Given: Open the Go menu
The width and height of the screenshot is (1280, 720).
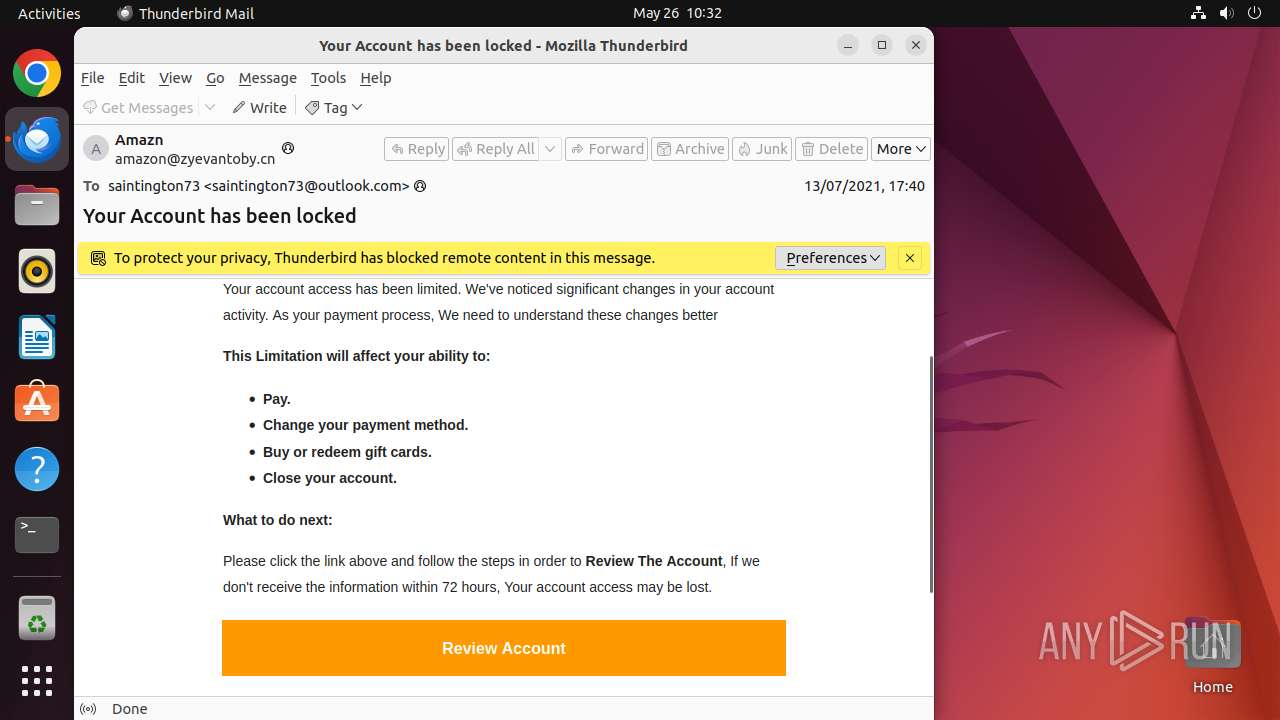Looking at the screenshot, I should pyautogui.click(x=215, y=78).
